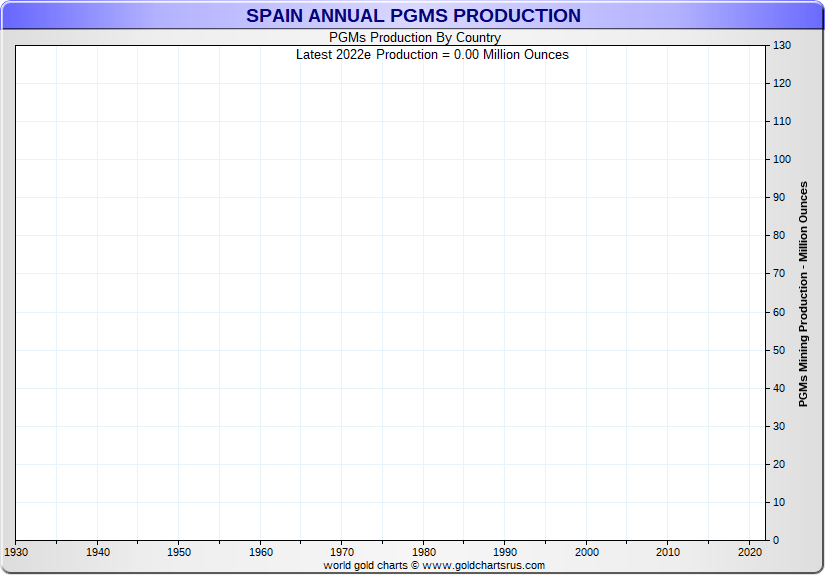
Task: Click the chart title 'SPAIN ANNUAL PGMS PRODUCTION'
Action: pos(413,16)
